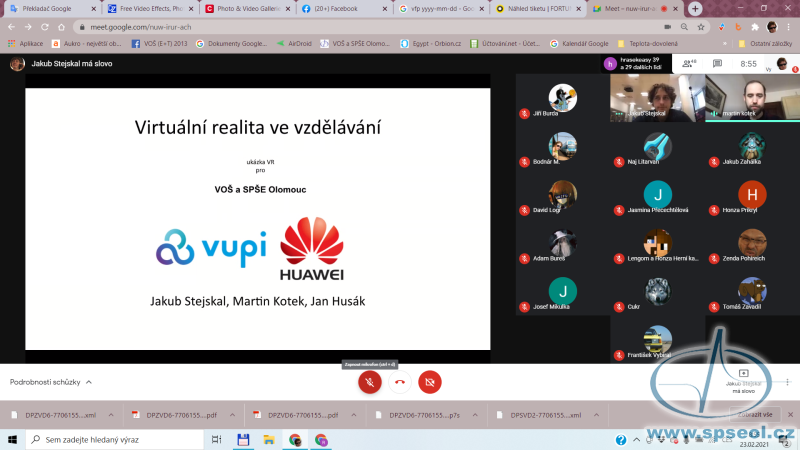Select Jiří Burda's participant avatar
The height and width of the screenshot is (450, 800).
[563, 97]
